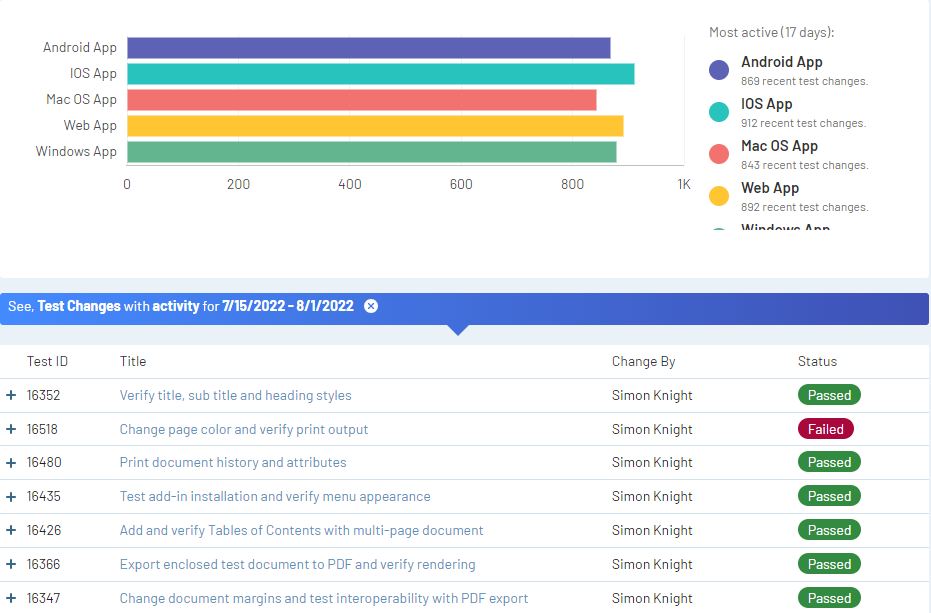Click the plus icon beside test 16426

[x=11, y=531]
